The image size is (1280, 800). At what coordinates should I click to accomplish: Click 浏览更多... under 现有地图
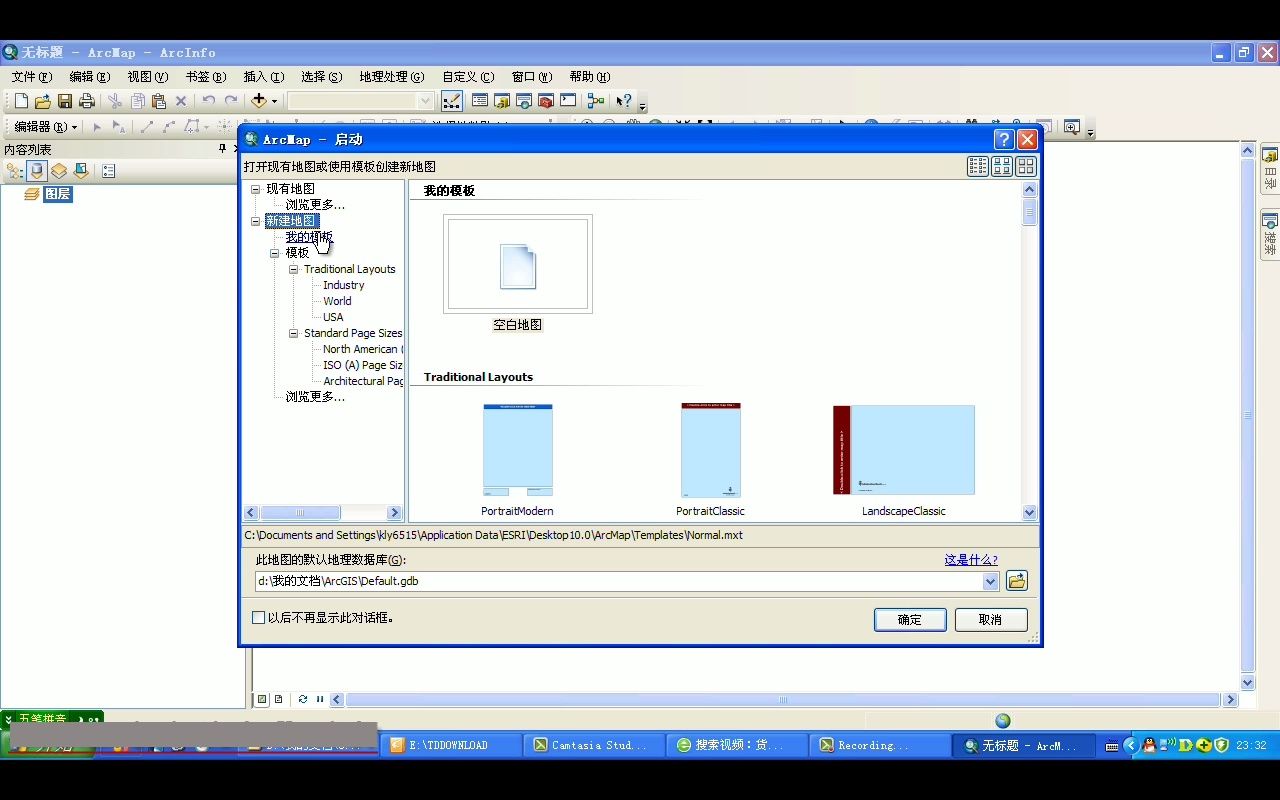click(315, 205)
